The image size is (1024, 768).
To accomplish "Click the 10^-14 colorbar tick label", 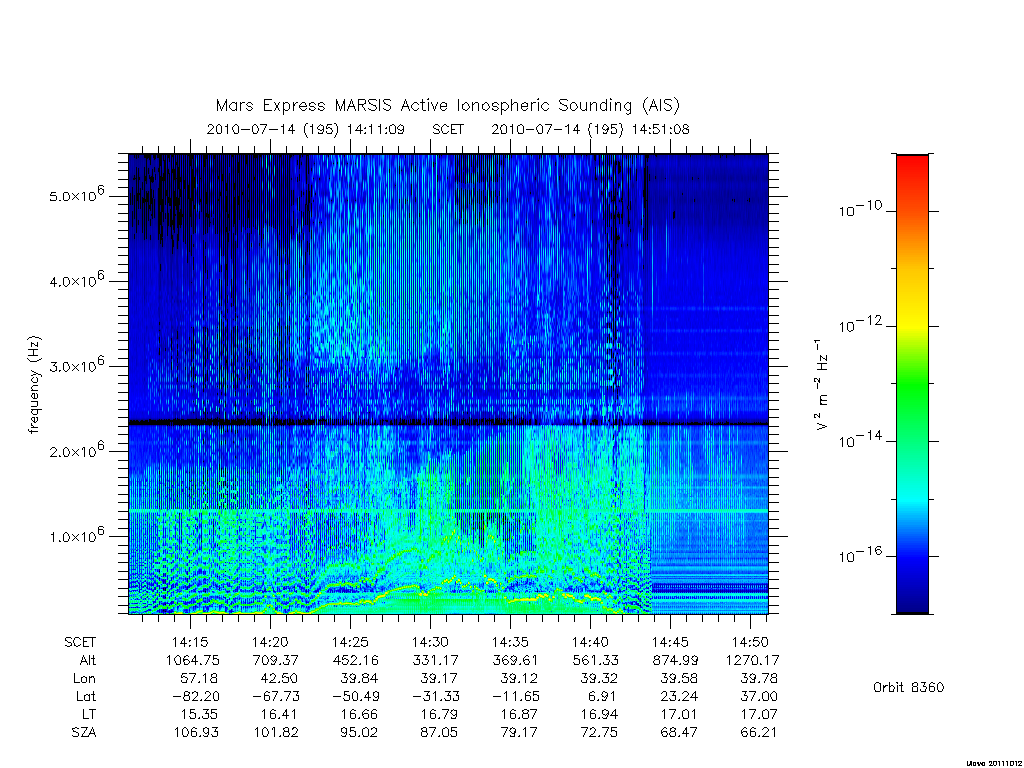I will click(x=860, y=440).
